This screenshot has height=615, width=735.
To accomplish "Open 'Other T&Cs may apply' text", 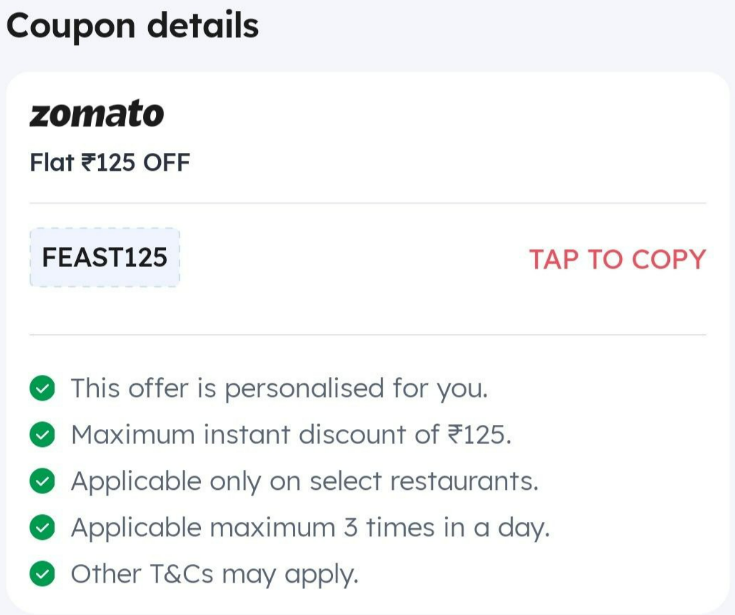I will 215,574.
